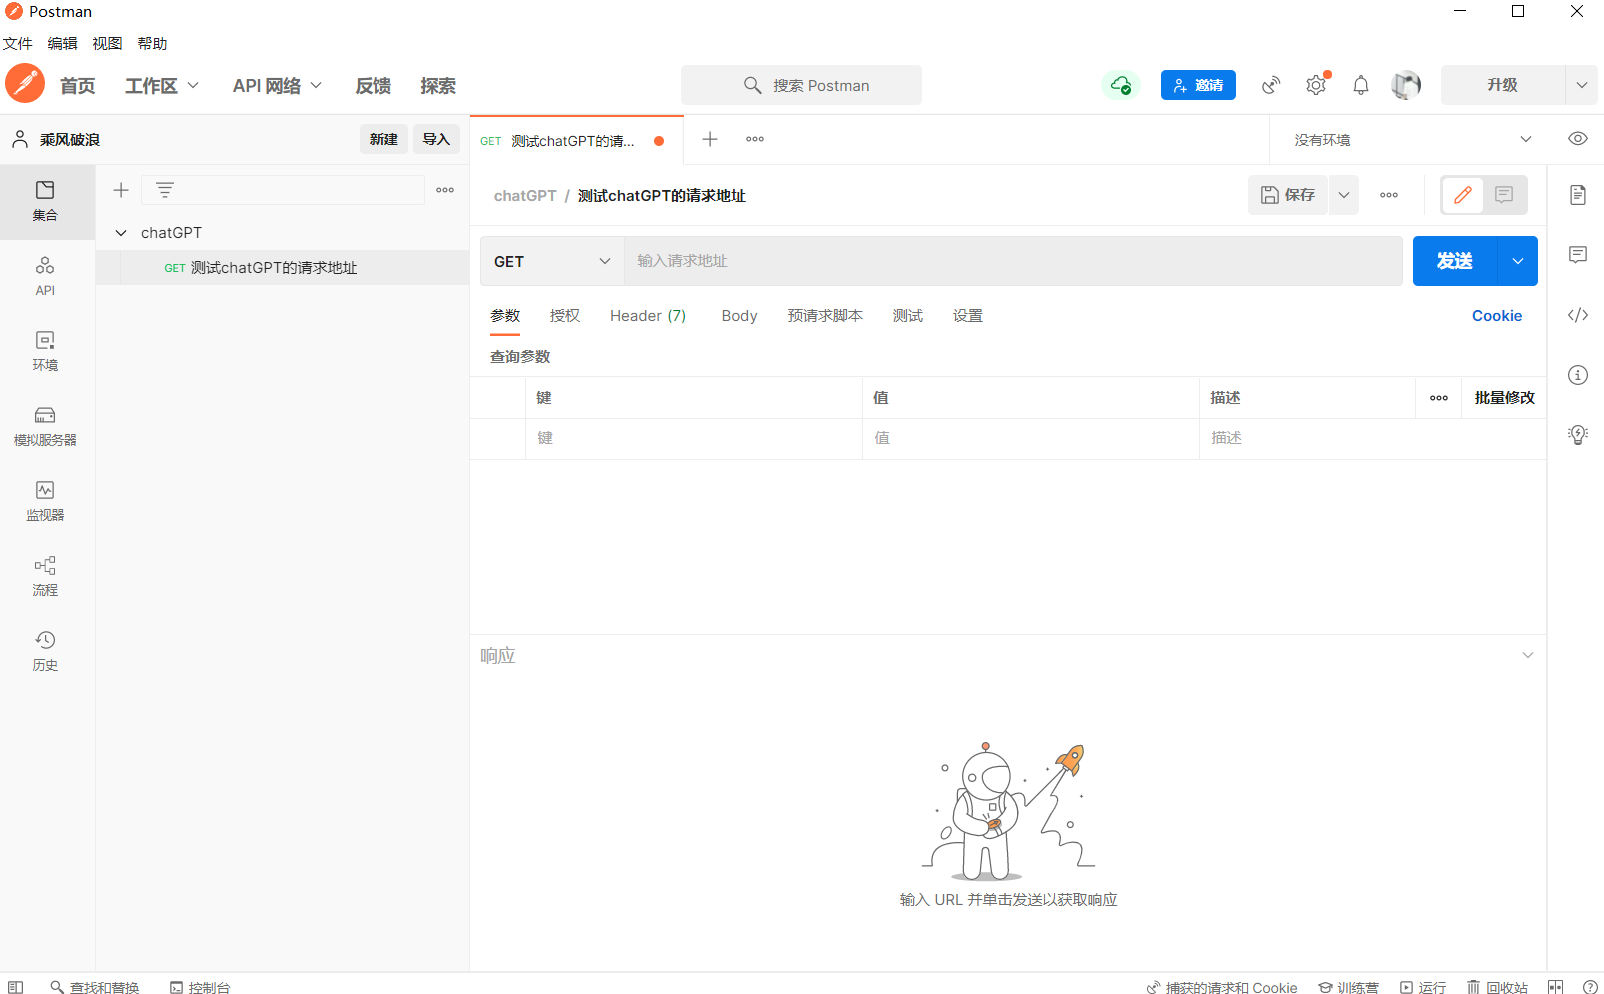
Task: Switch to the 设置 tab
Action: tap(968, 316)
